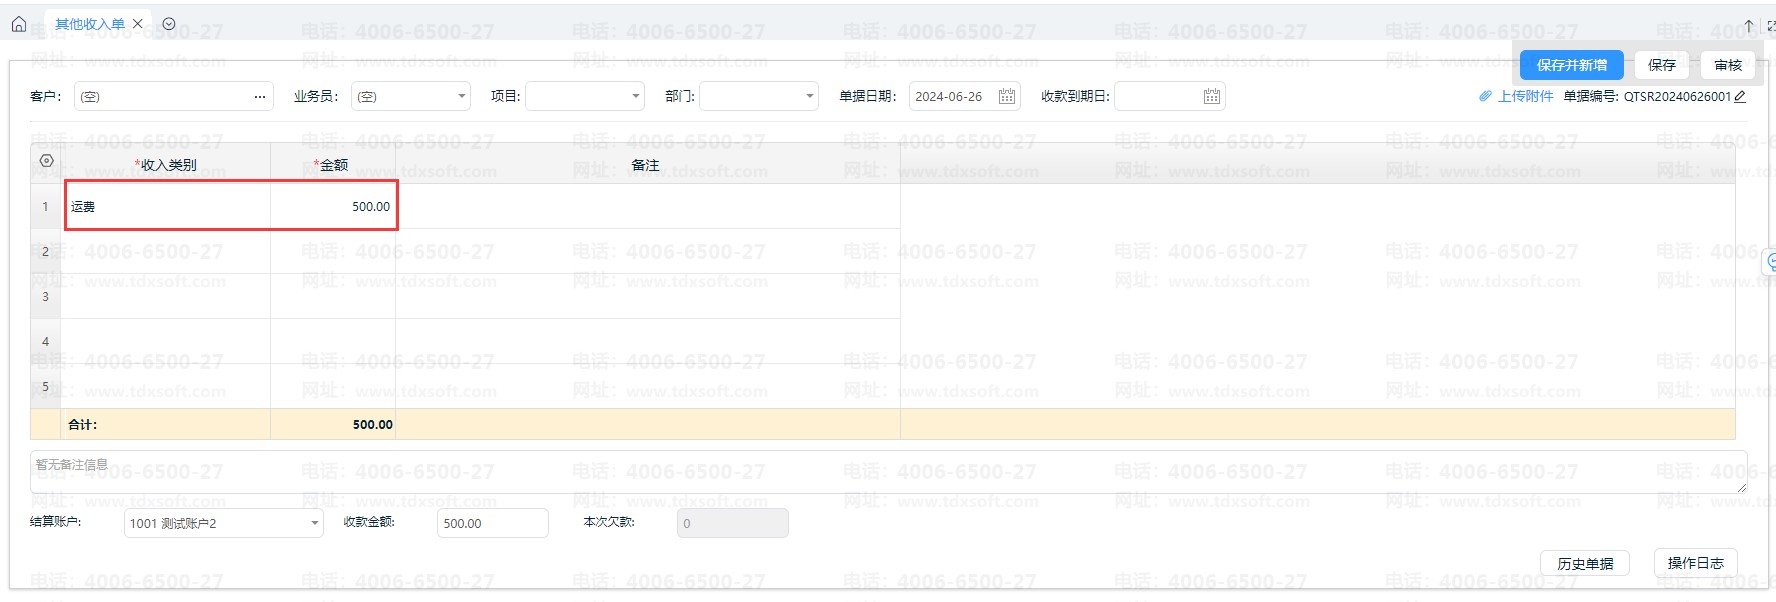Click the 客户 ellipsis lookup icon
Image resolution: width=1776 pixels, height=602 pixels.
[x=260, y=97]
